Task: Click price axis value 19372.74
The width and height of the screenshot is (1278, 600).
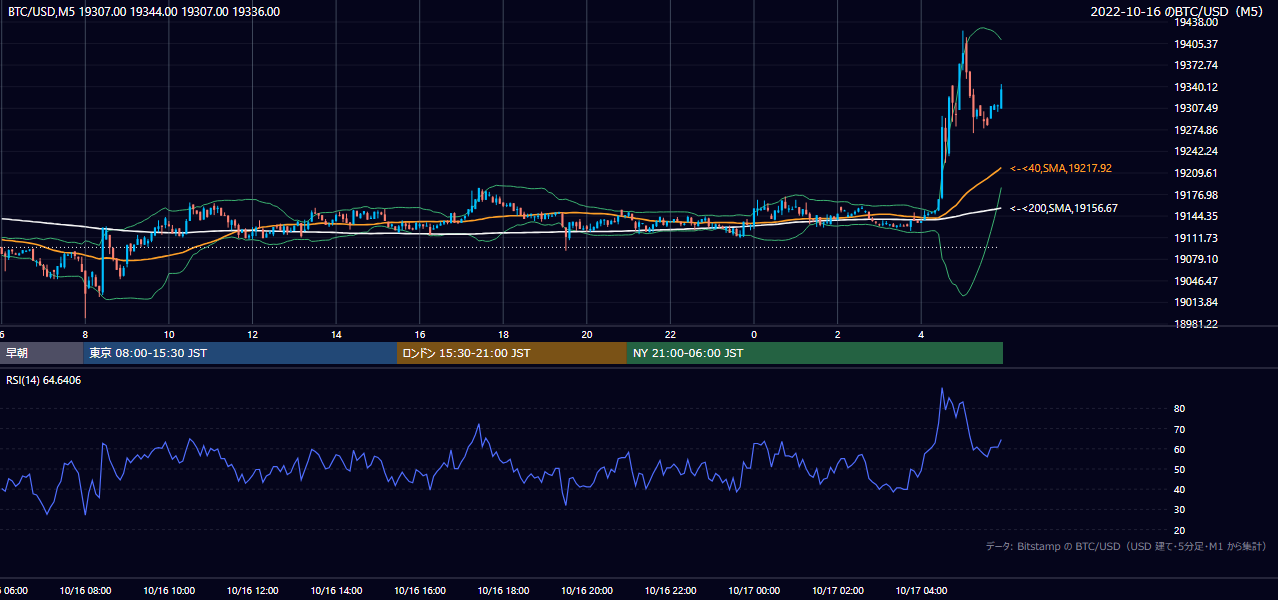Action: coord(1195,65)
